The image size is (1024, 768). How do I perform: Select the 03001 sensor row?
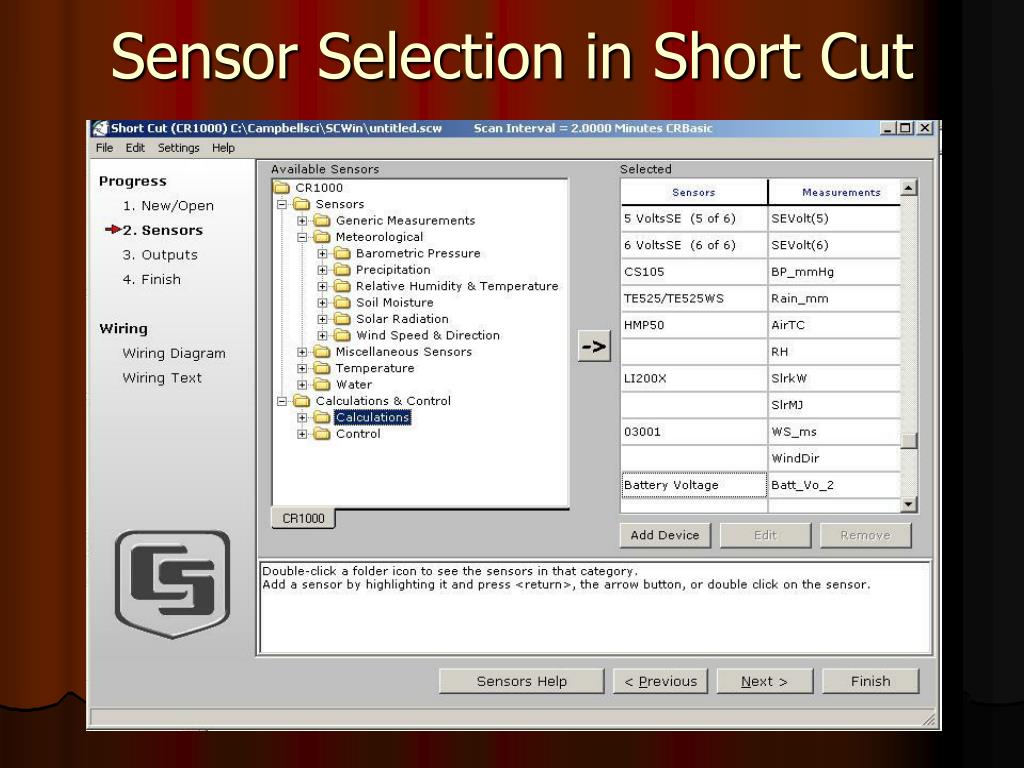694,432
